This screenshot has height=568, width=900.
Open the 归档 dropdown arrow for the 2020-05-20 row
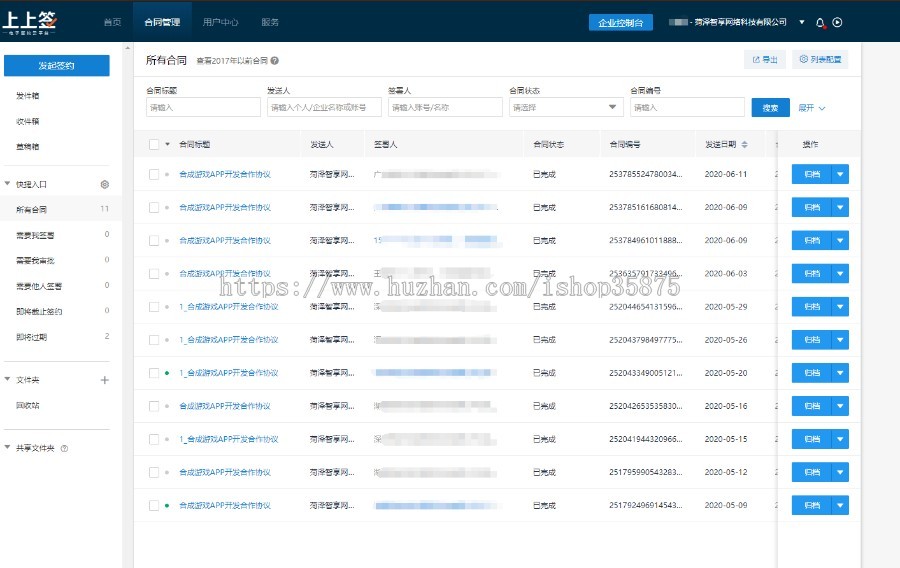(840, 373)
